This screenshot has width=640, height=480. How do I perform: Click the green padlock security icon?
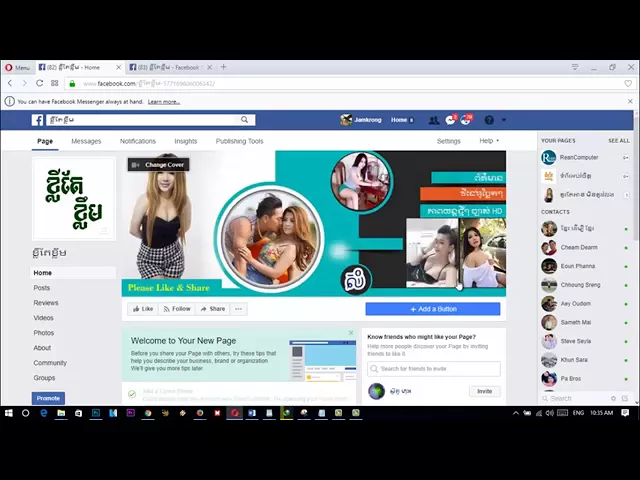tap(72, 84)
